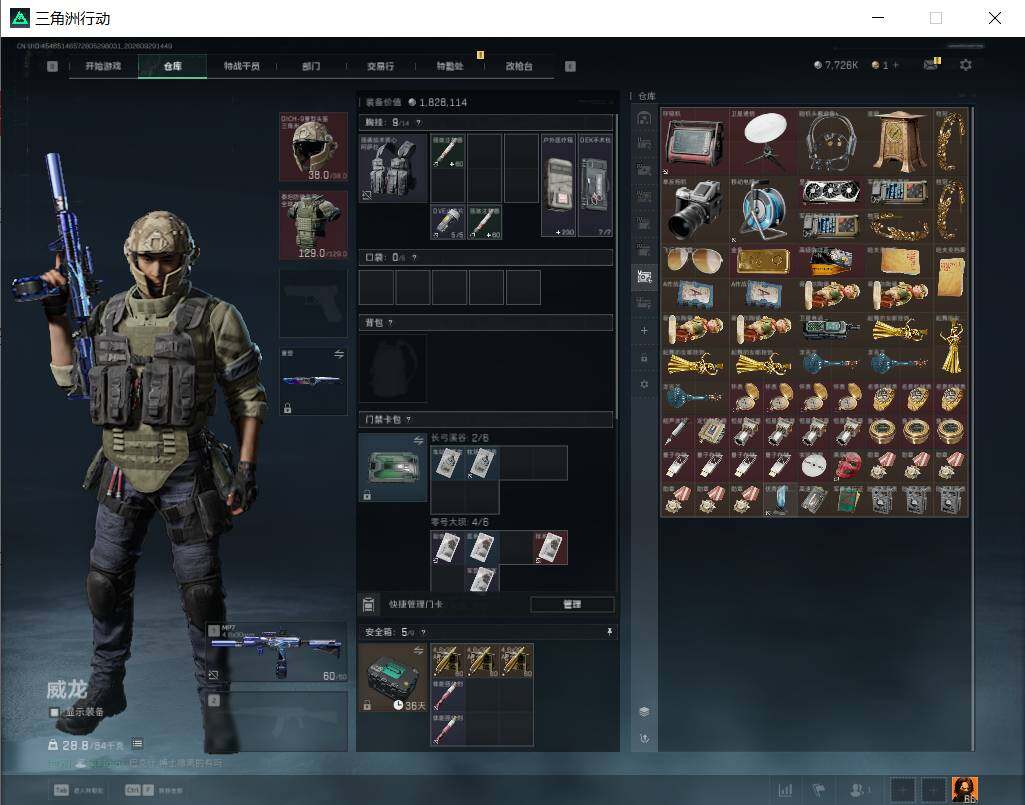Click the quick keycard management icon beside 快捷管理门卡

368,604
